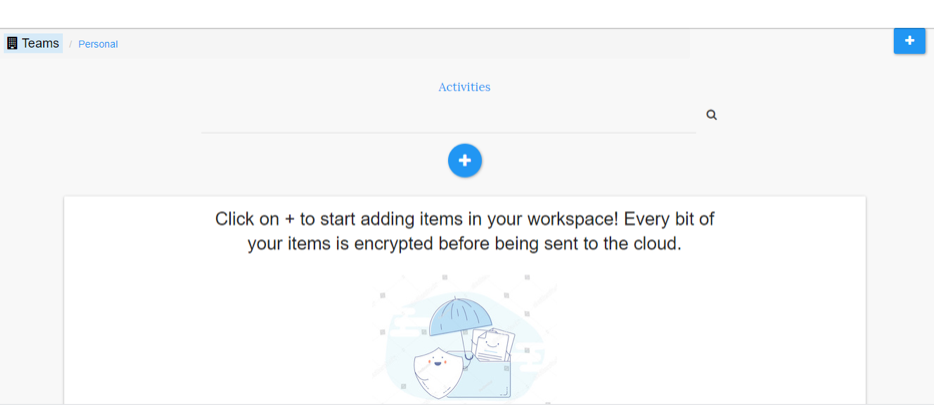Open the Activities link
The width and height of the screenshot is (940, 406).
coord(464,87)
